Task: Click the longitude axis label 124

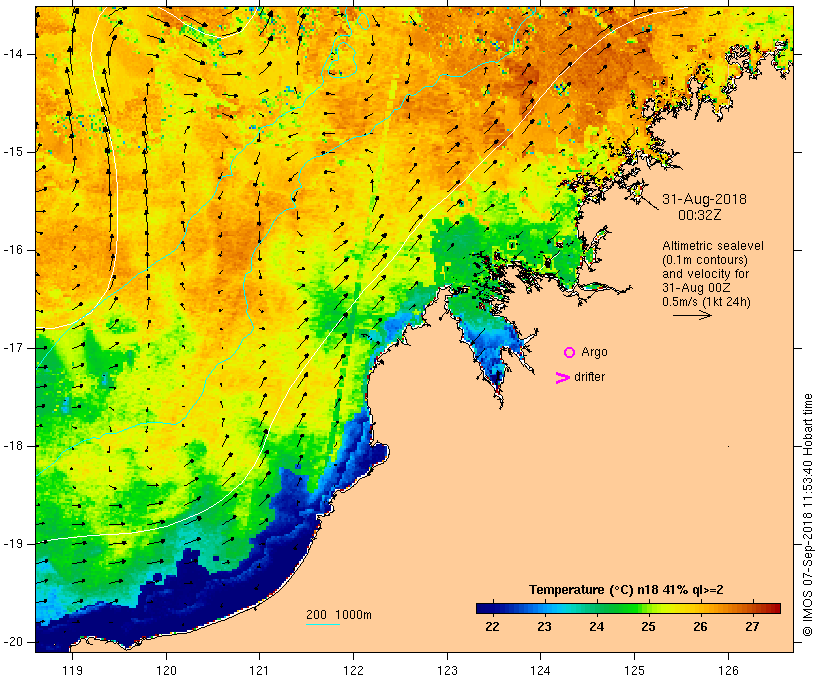Action: [541, 670]
